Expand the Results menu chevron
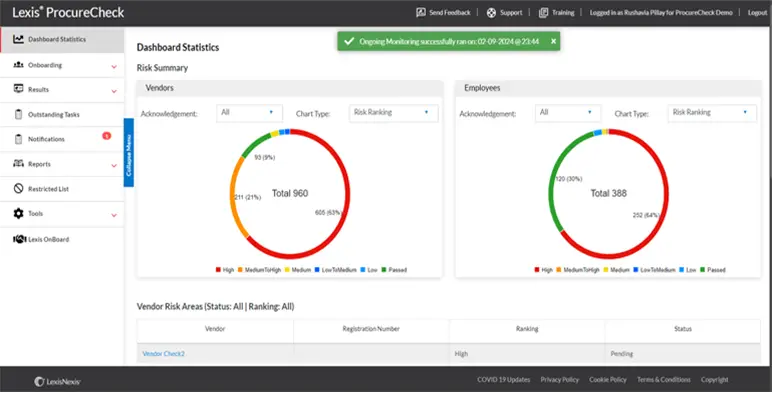Screen dimensions: 772x393 pos(114,91)
